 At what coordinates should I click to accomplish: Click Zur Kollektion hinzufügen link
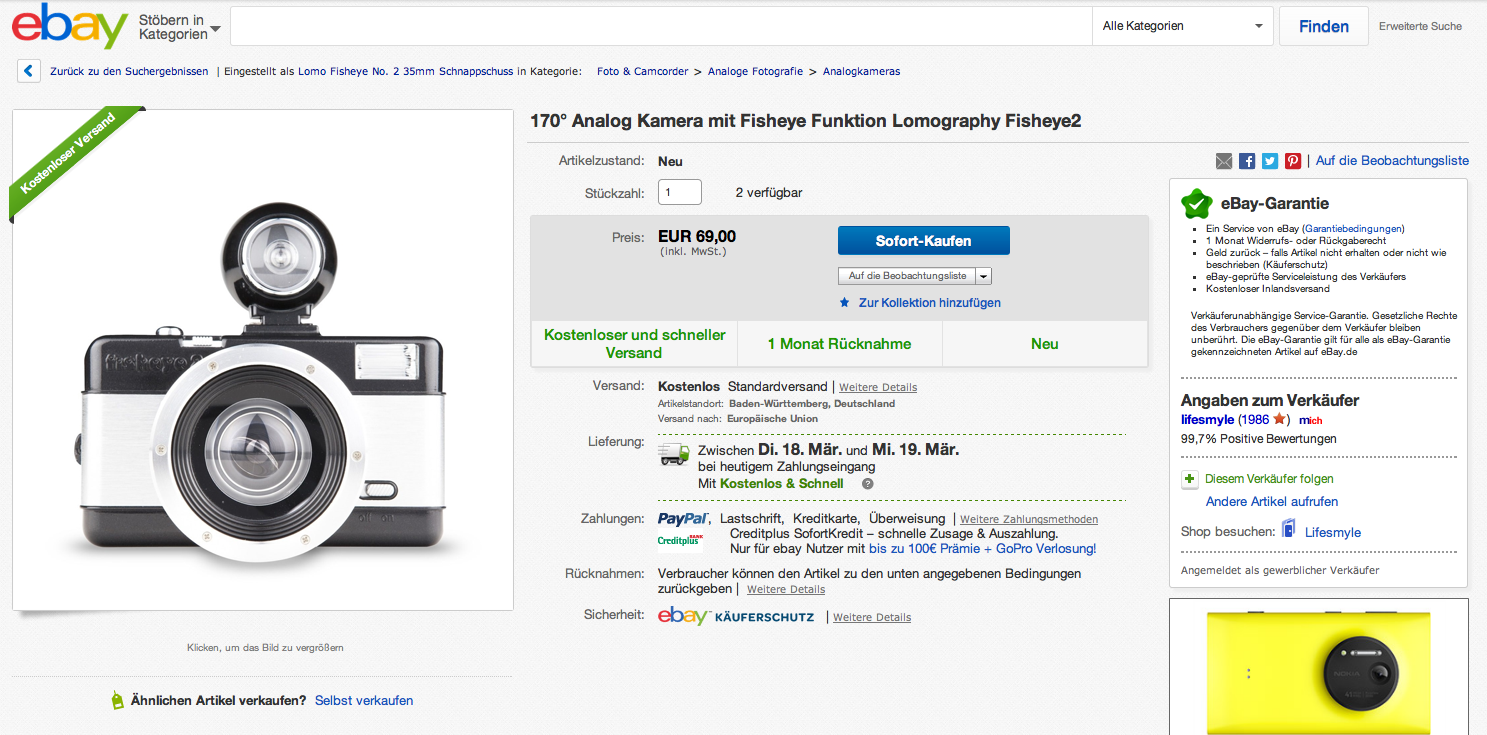(929, 303)
